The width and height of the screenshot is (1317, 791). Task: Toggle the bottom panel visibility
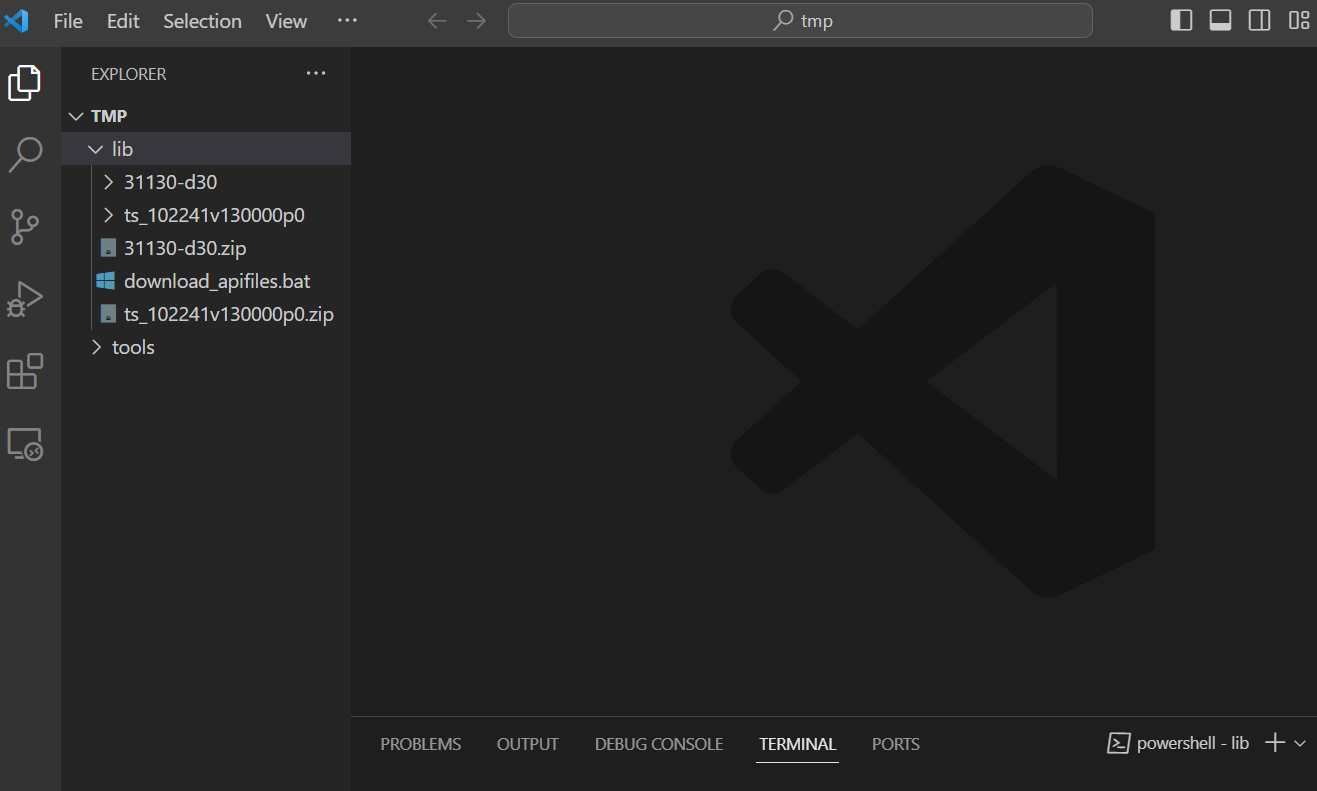tap(1220, 20)
